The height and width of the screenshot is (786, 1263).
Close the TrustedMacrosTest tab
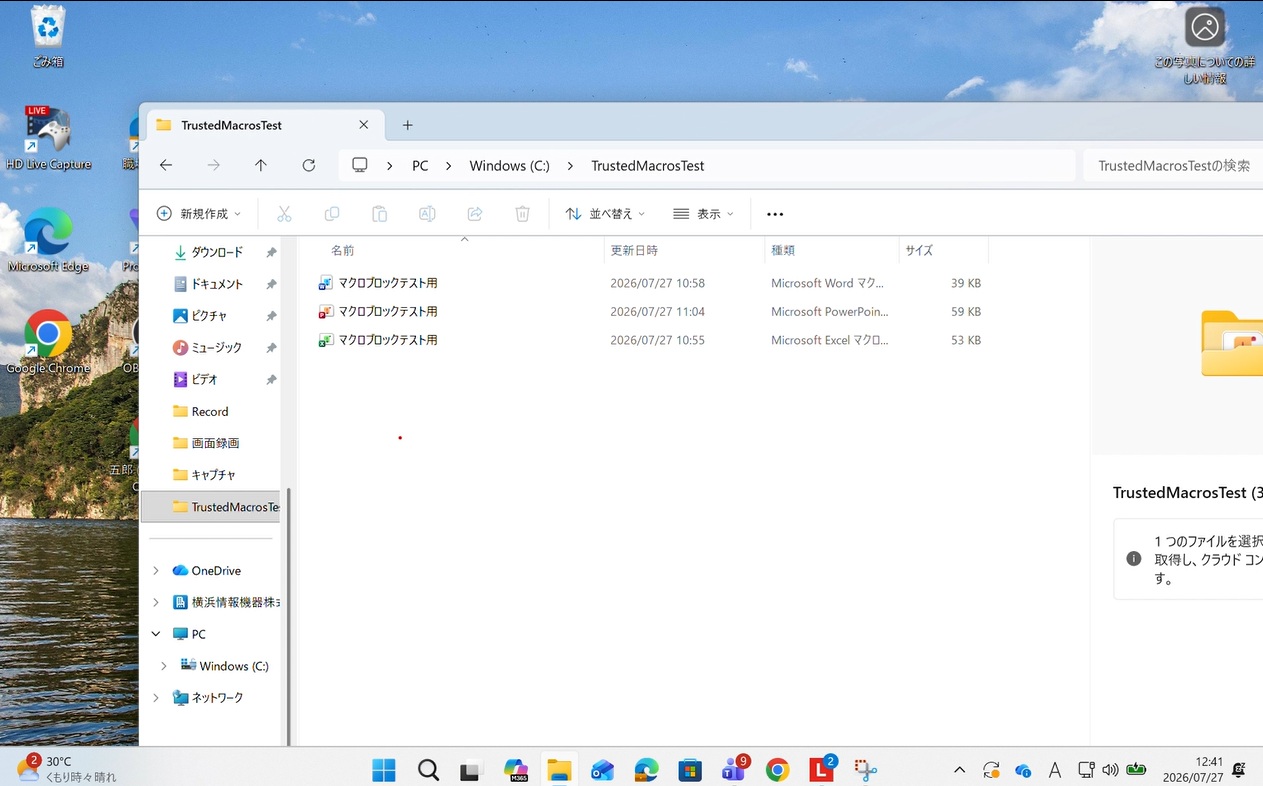point(364,125)
